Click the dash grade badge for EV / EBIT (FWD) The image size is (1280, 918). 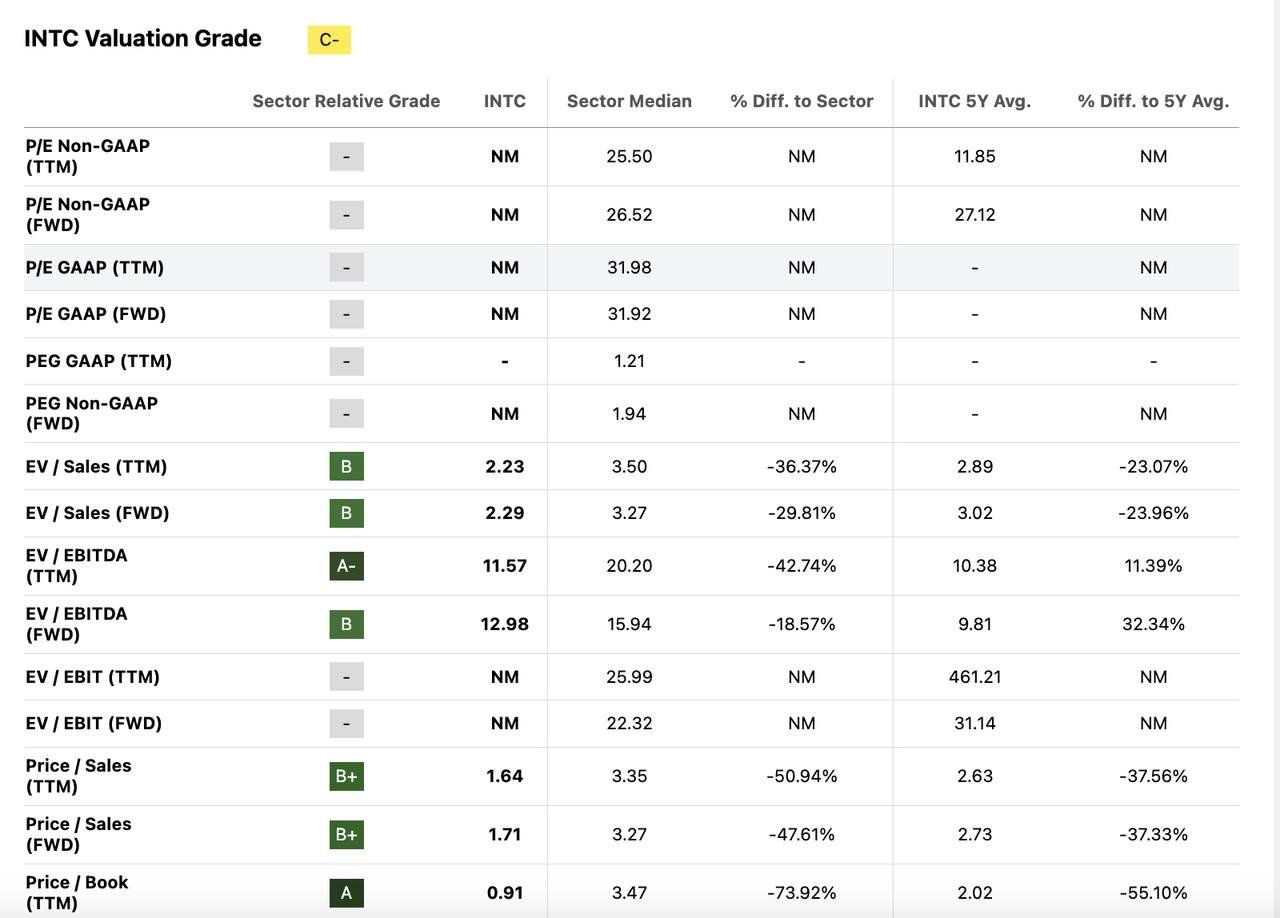click(x=346, y=723)
